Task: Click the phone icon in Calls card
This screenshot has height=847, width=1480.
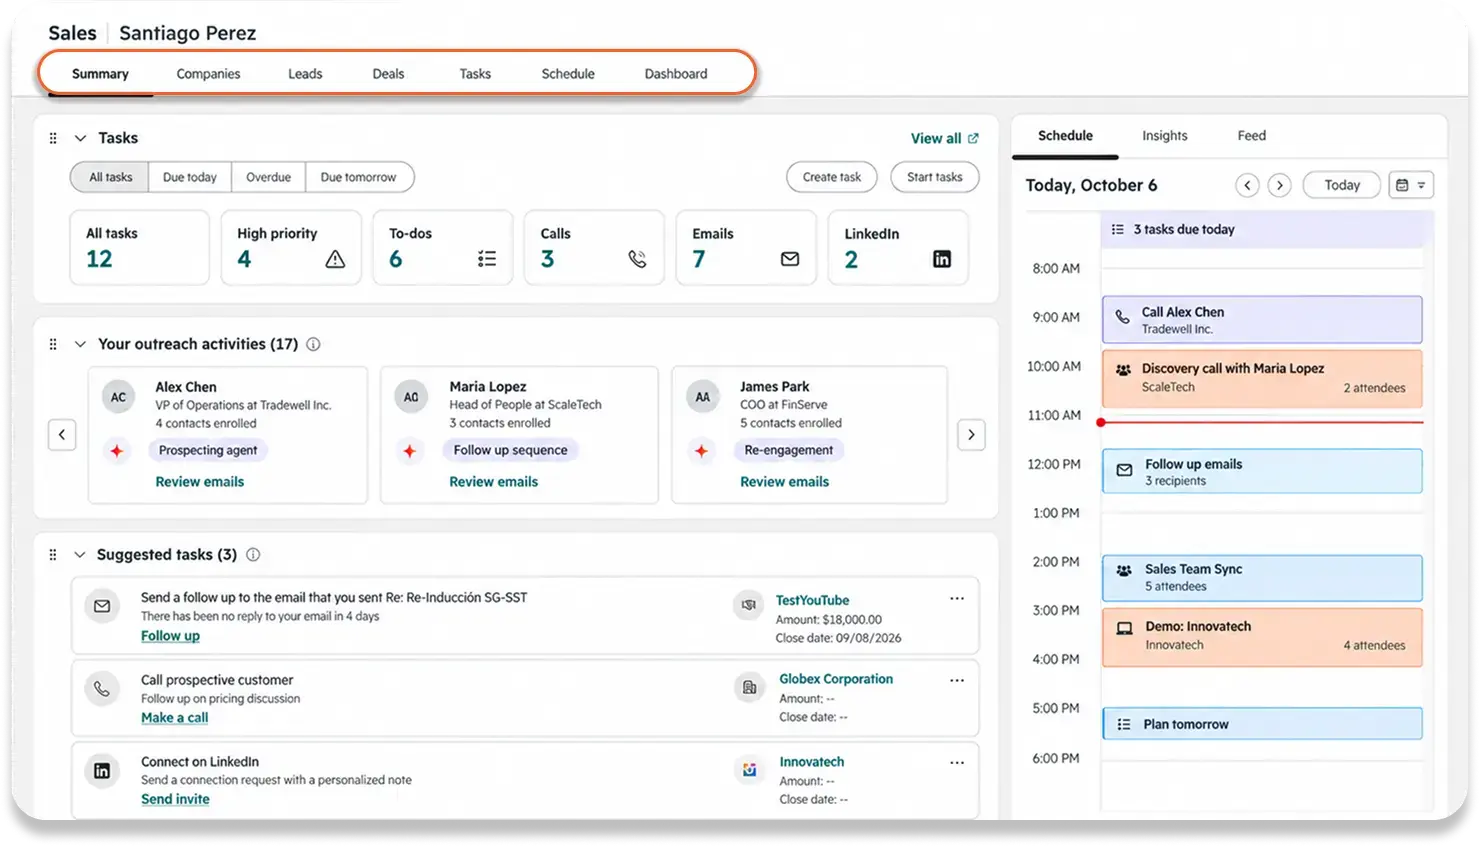Action: pos(637,259)
